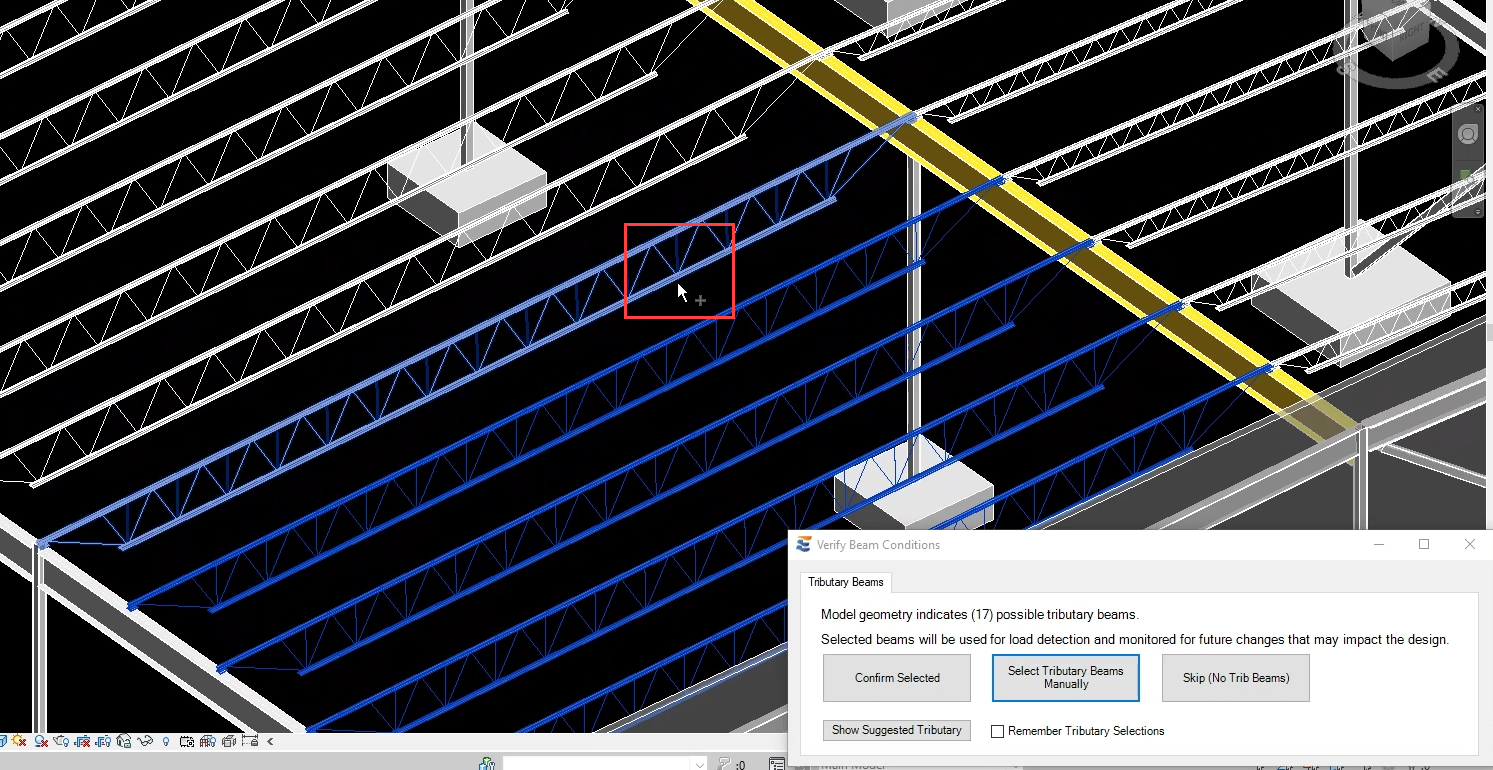Expand the navigation bar options arrow

point(1479,212)
